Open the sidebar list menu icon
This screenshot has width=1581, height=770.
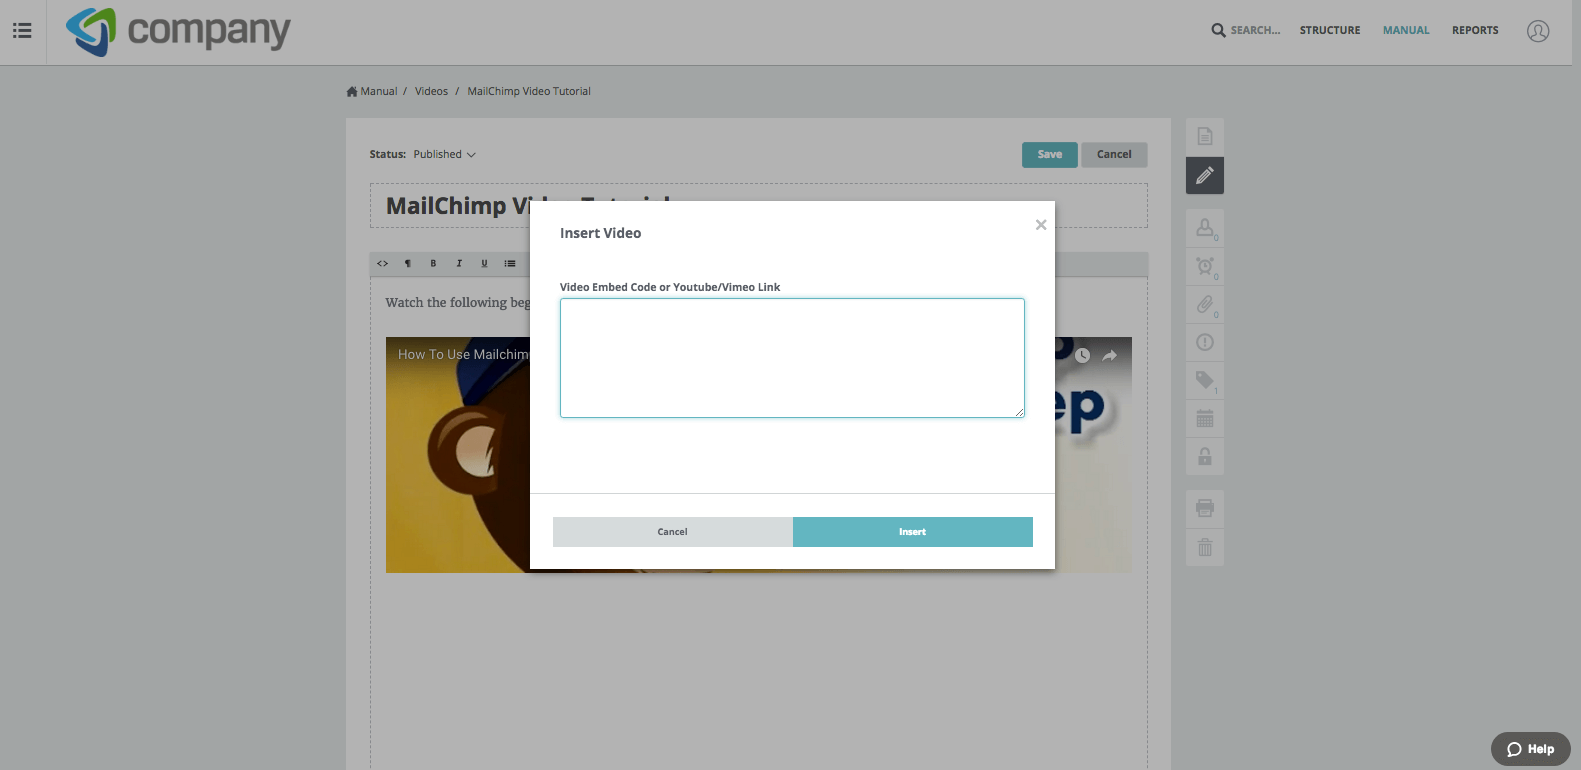22,31
